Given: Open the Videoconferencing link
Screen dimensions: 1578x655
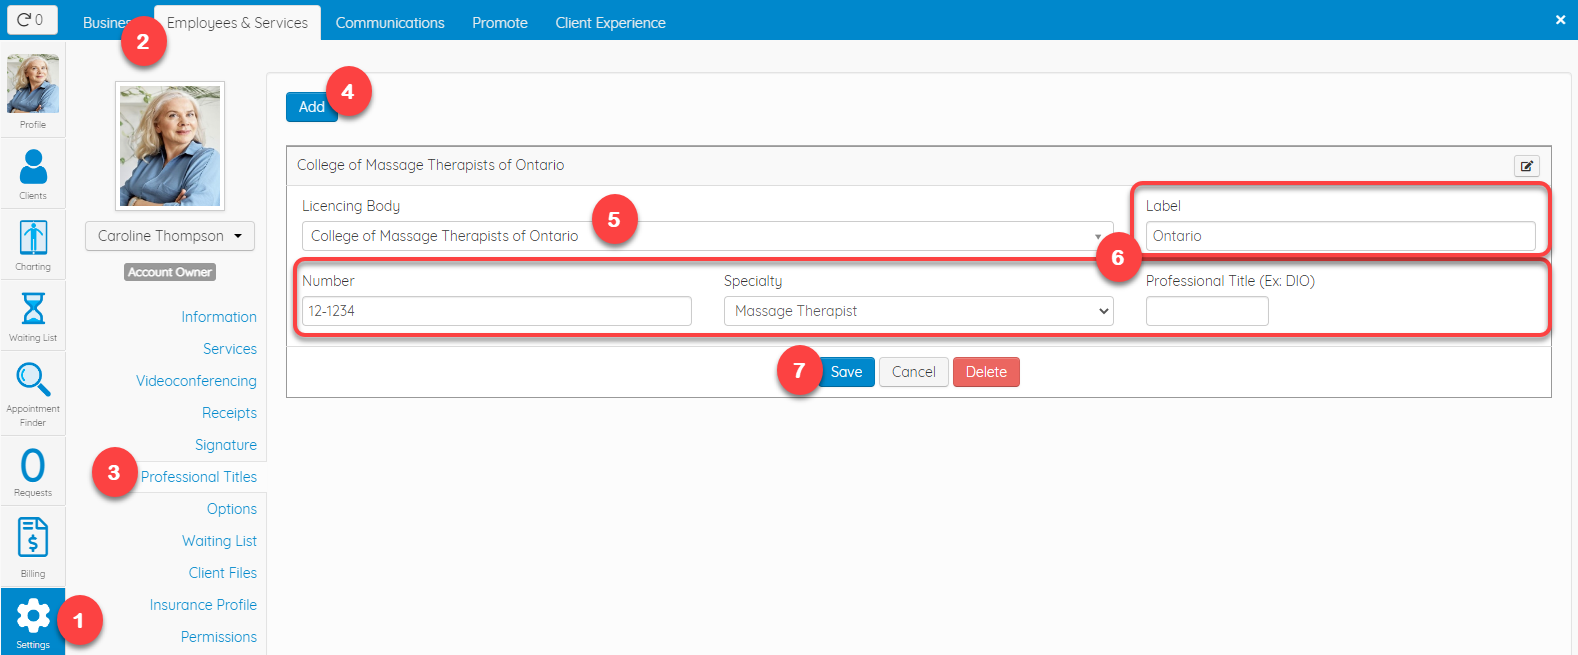Looking at the screenshot, I should click(x=196, y=381).
